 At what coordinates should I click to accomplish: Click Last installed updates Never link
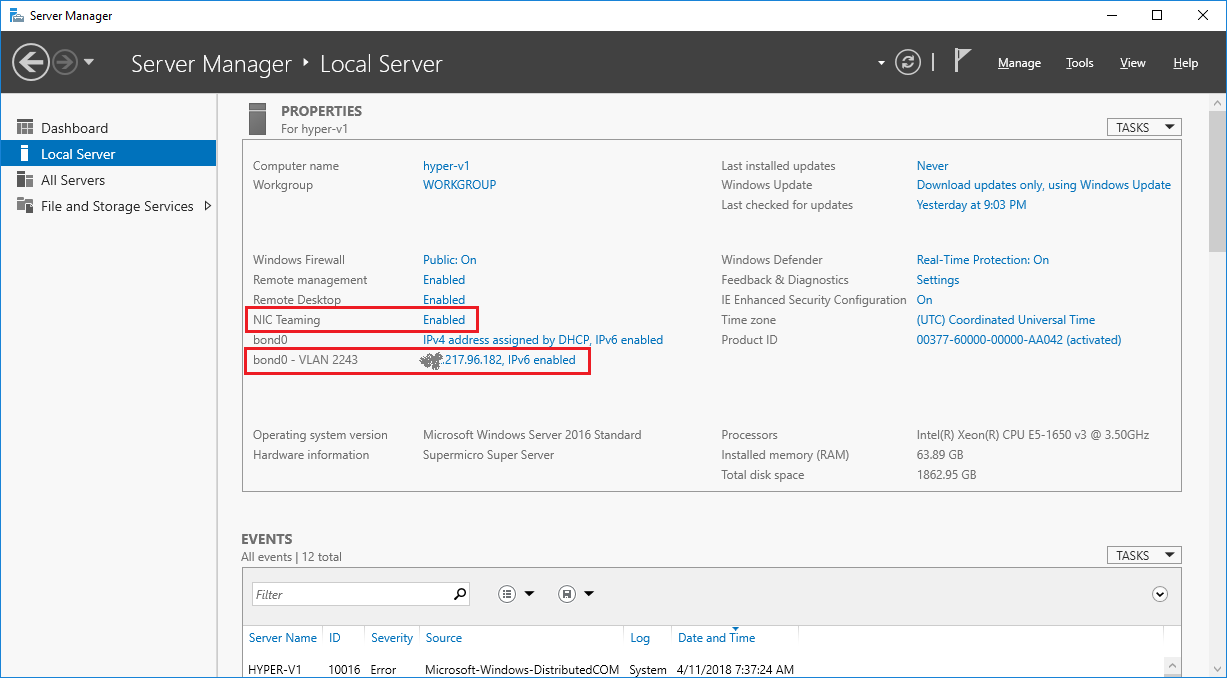pos(932,166)
